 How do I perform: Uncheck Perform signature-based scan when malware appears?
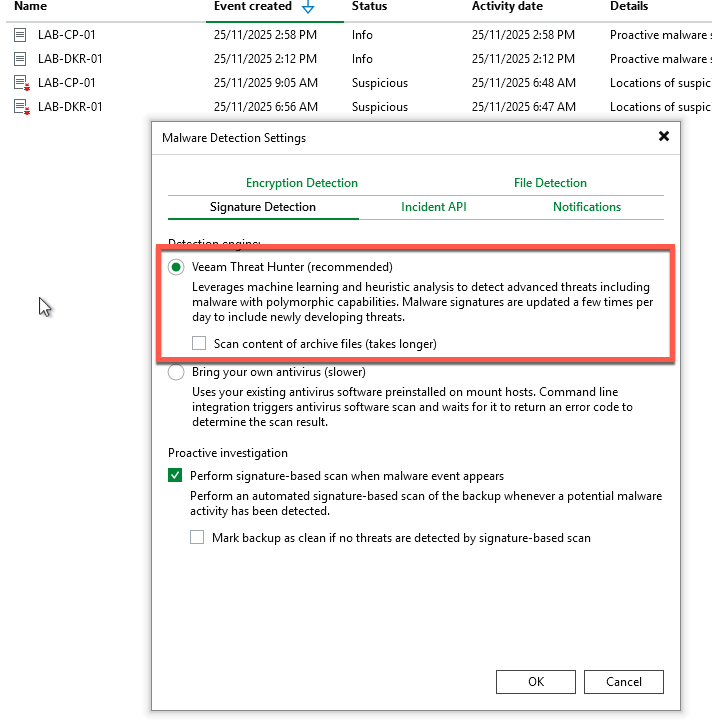[x=176, y=476]
